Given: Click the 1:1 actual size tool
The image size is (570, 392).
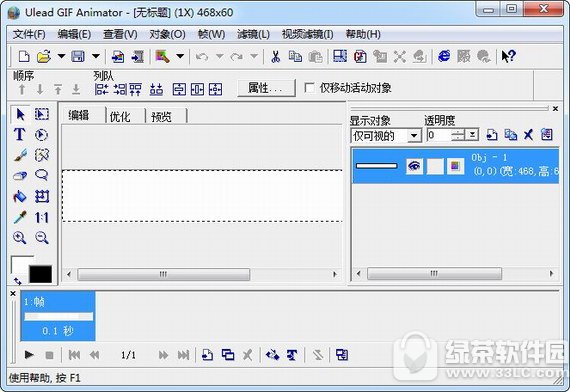Looking at the screenshot, I should coord(41,217).
